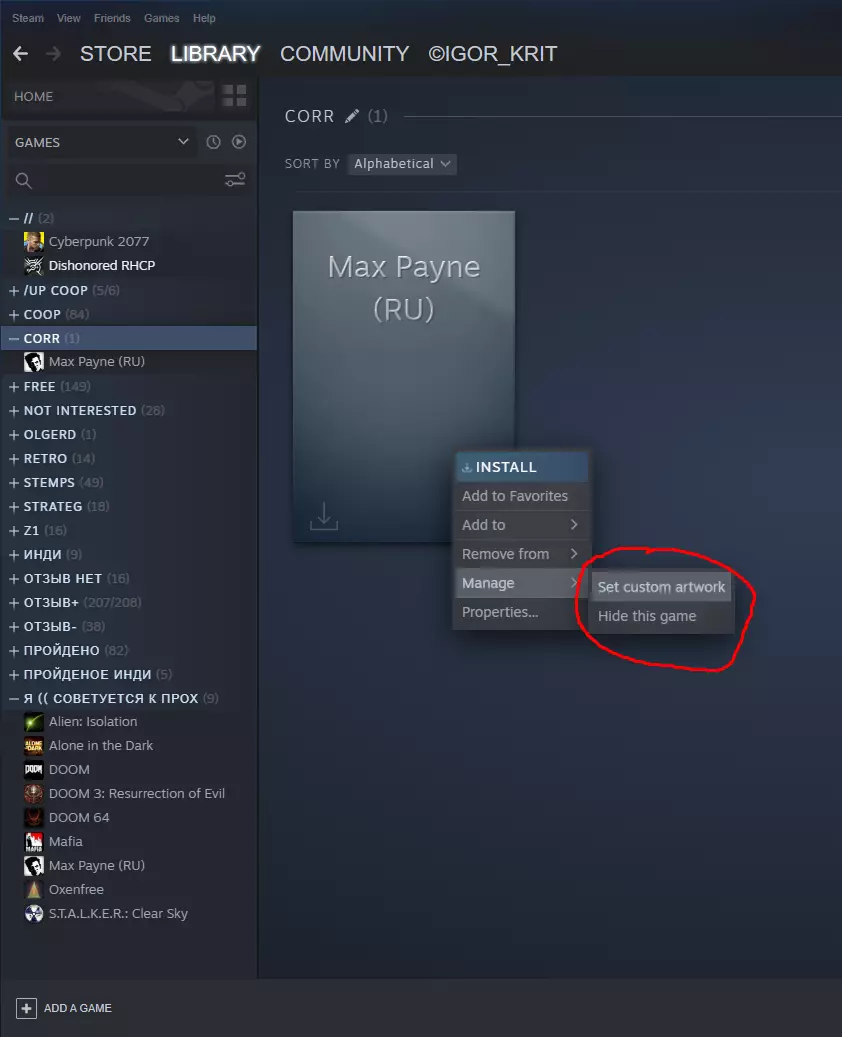Screen dimensions: 842x1037
Task: Rename CORR collection with pencil icon
Action: tap(352, 116)
